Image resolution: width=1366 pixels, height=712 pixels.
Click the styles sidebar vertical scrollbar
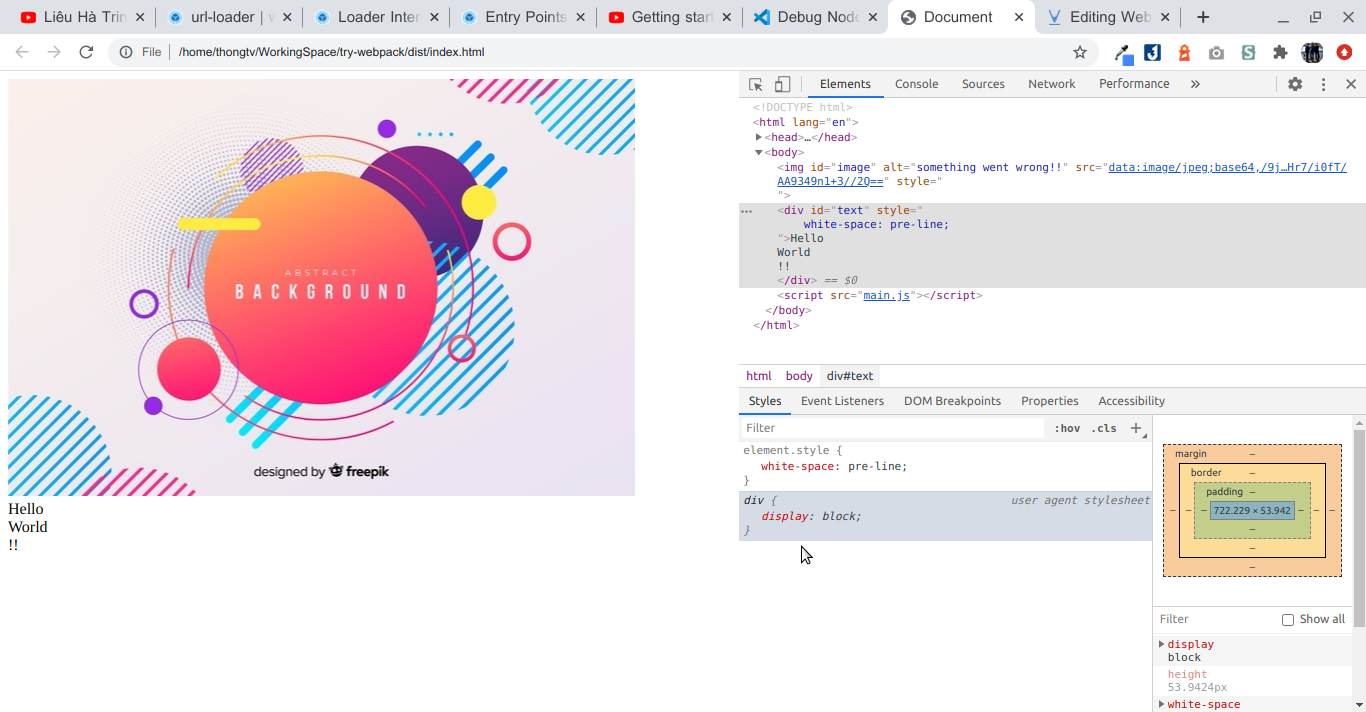(x=1359, y=527)
